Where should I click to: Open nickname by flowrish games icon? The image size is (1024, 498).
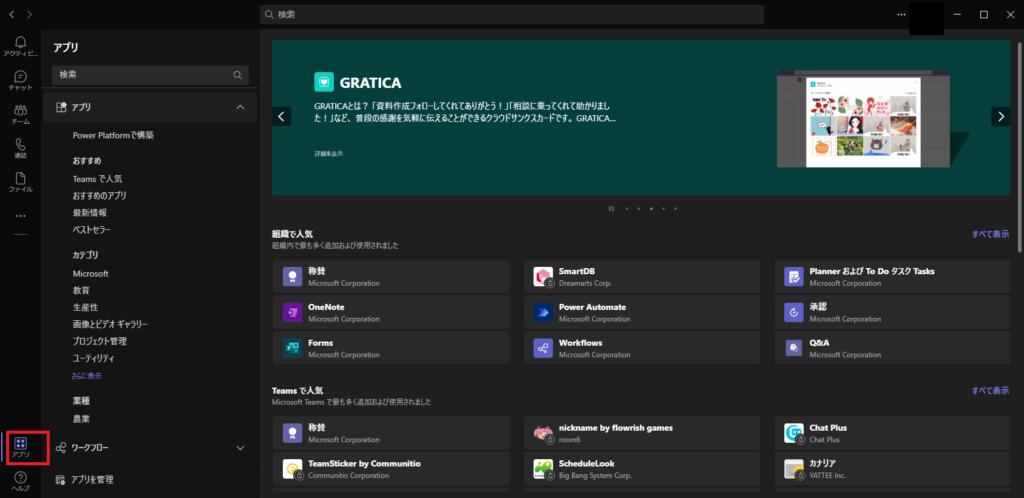tap(543, 433)
